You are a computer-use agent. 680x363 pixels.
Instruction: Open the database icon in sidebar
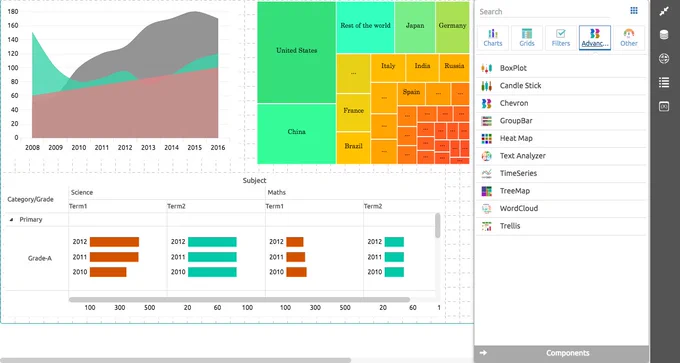tap(664, 35)
